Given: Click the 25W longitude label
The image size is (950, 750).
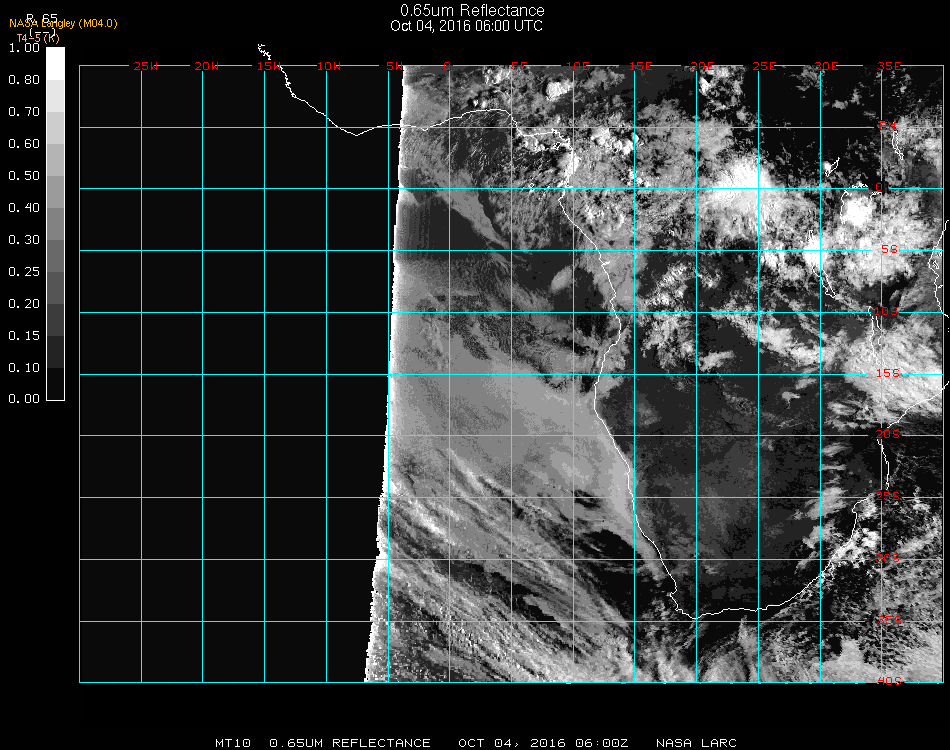Looking at the screenshot, I should [x=146, y=66].
